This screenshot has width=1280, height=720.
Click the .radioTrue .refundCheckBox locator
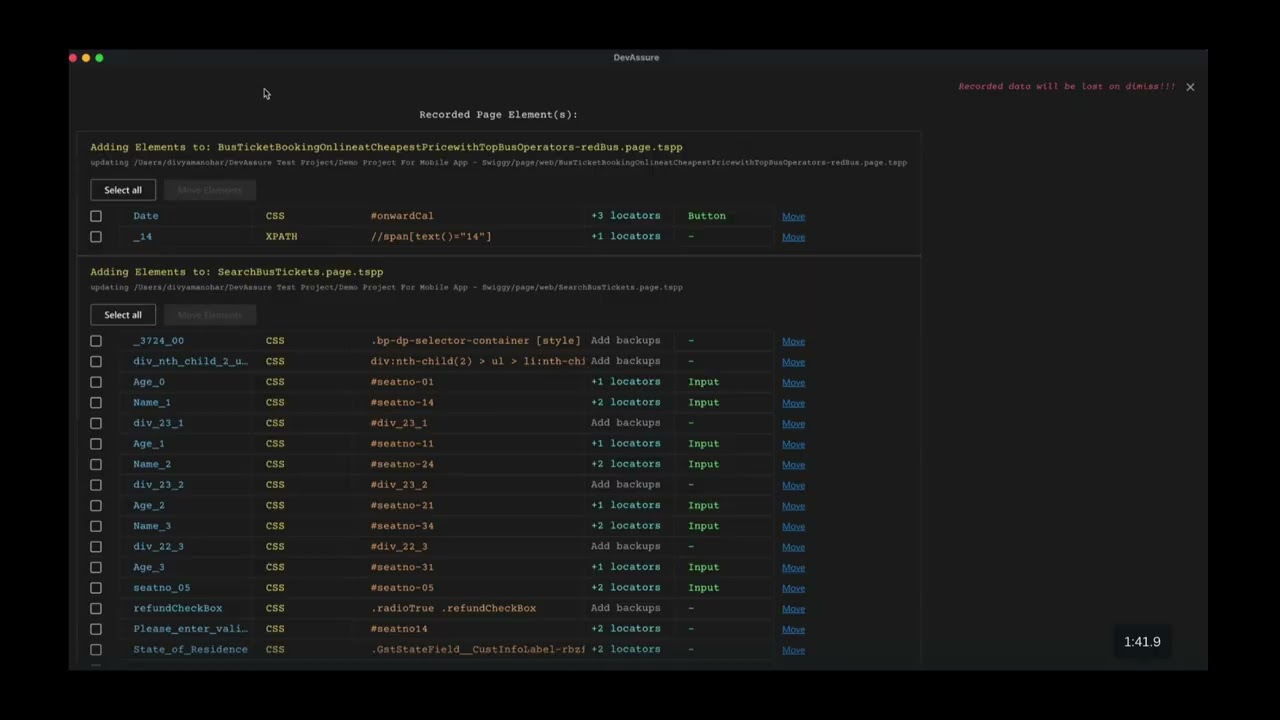point(453,608)
